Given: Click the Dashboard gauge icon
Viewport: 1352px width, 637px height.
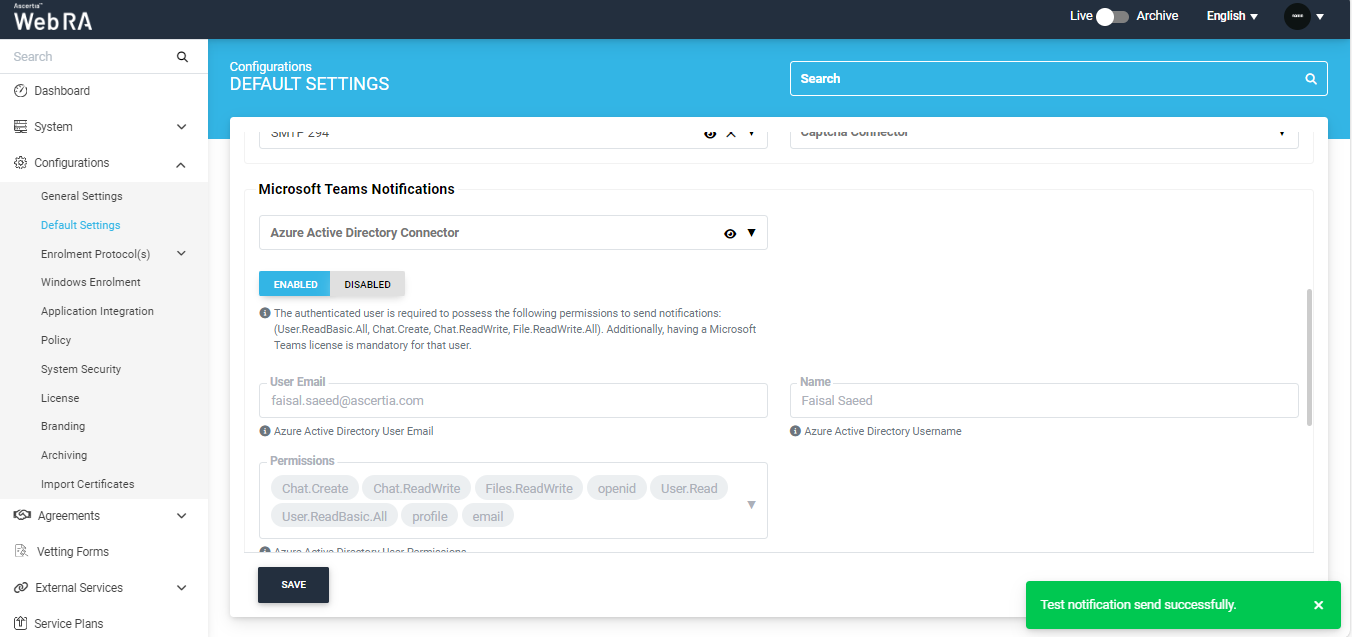Looking at the screenshot, I should tap(20, 91).
